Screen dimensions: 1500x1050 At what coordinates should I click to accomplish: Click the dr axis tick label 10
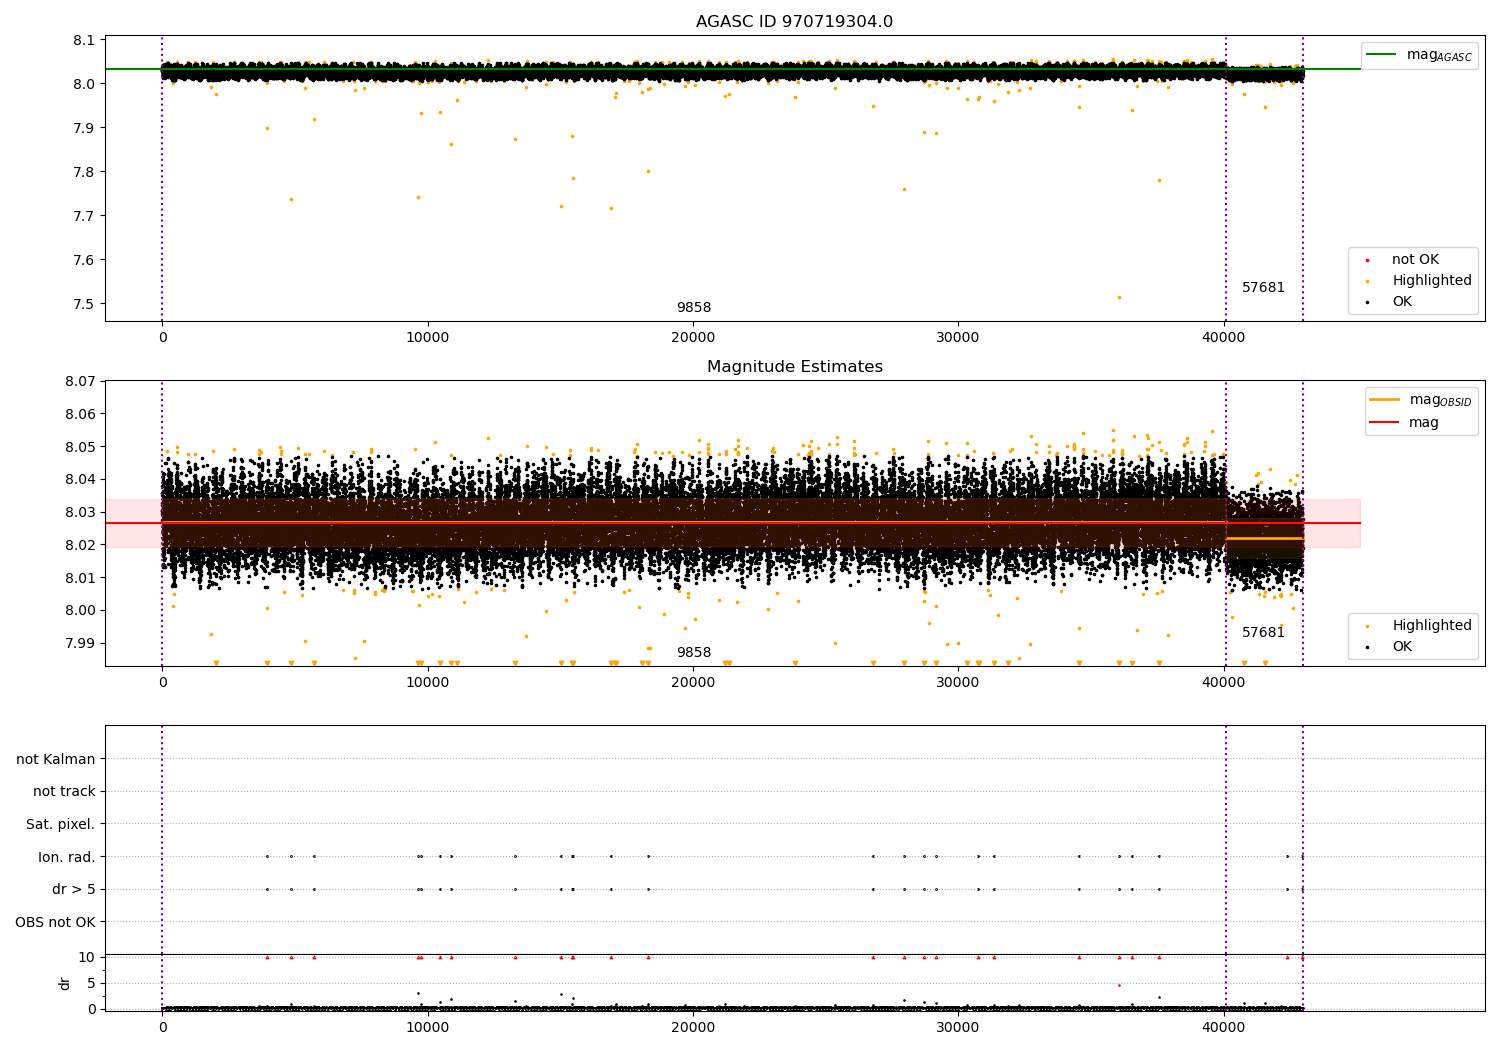coord(87,957)
